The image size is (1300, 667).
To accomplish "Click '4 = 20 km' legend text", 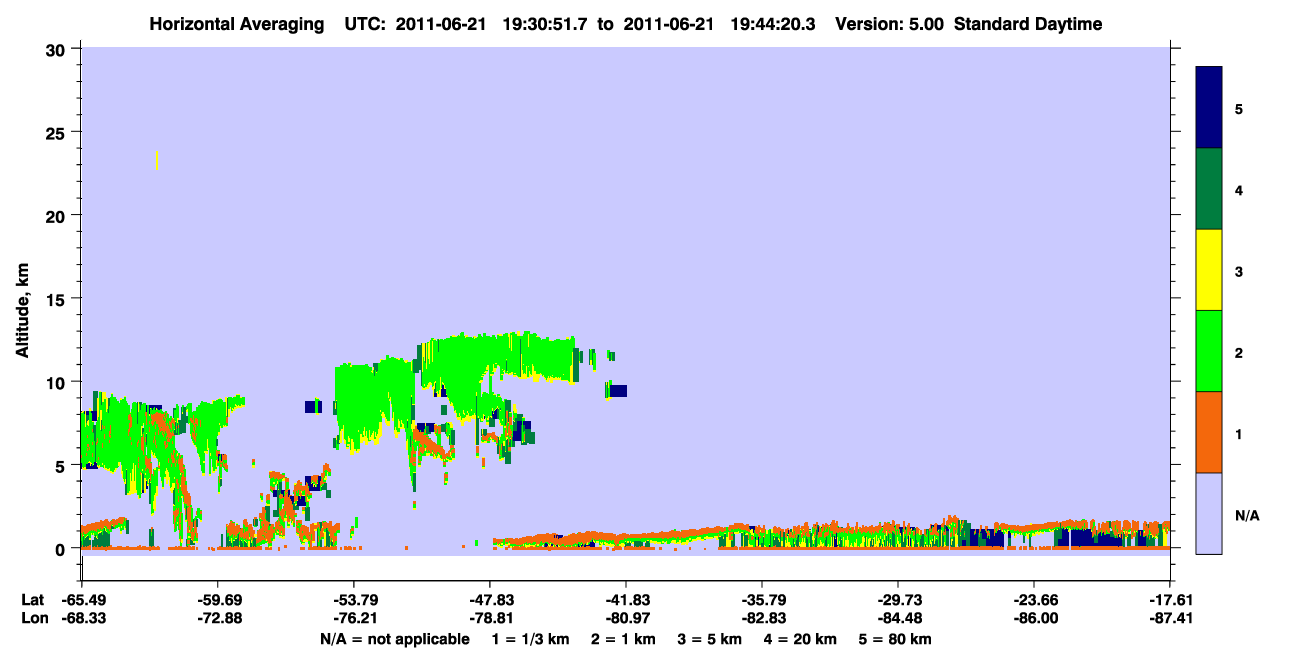I will coord(800,639).
